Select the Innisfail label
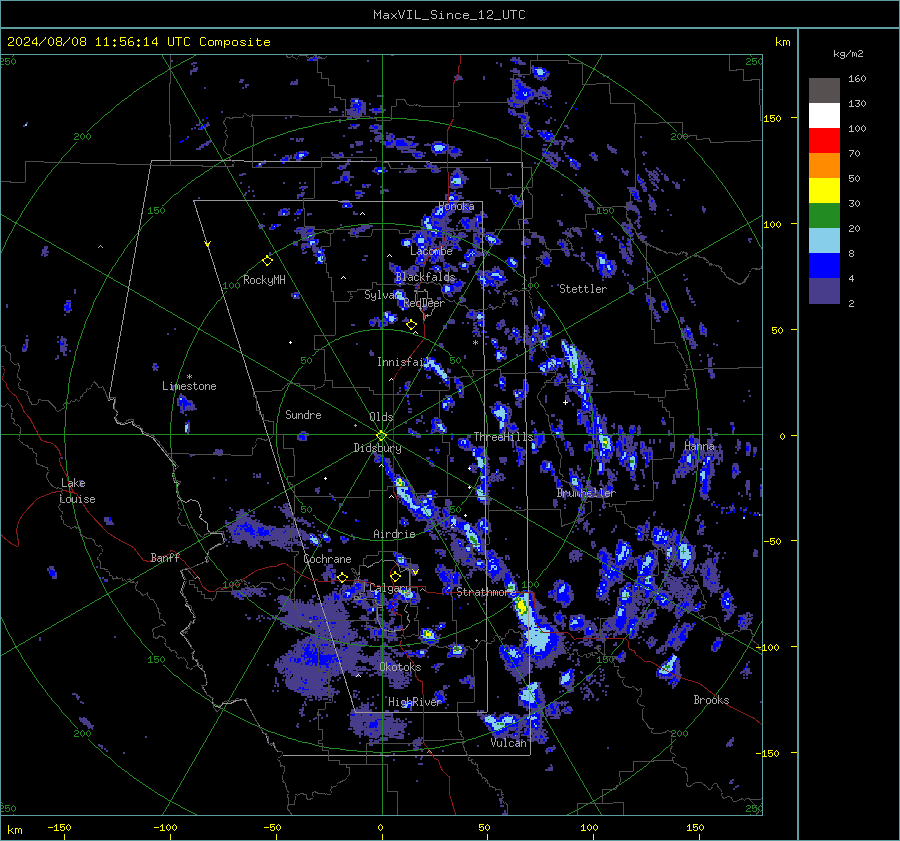Viewport: 900px width, 841px height. coord(402,362)
